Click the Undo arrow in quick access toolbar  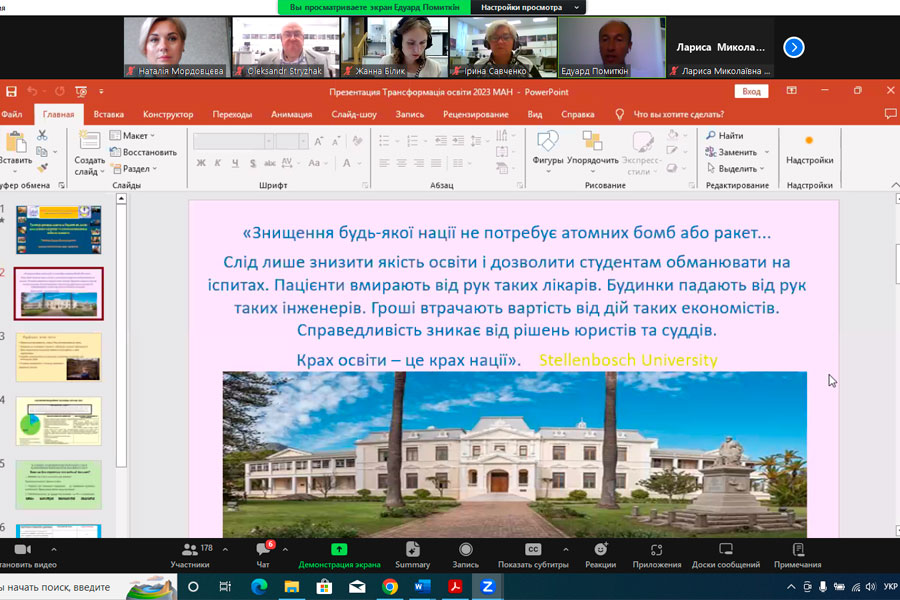(x=32, y=91)
